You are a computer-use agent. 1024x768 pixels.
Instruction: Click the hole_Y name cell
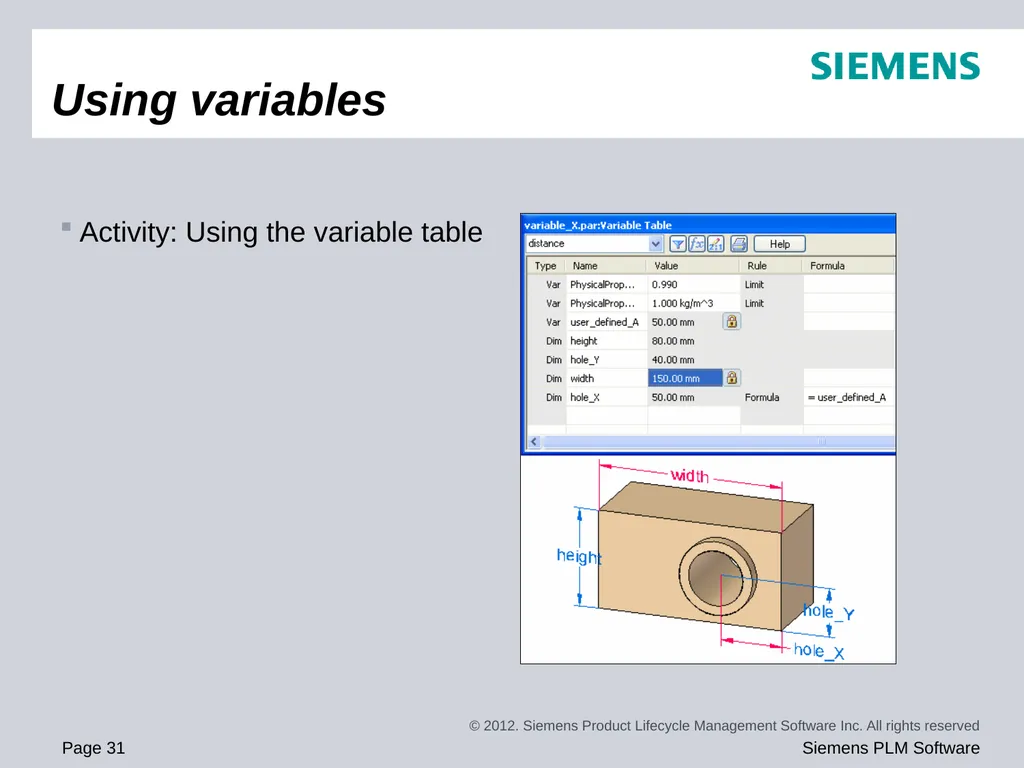tap(607, 360)
